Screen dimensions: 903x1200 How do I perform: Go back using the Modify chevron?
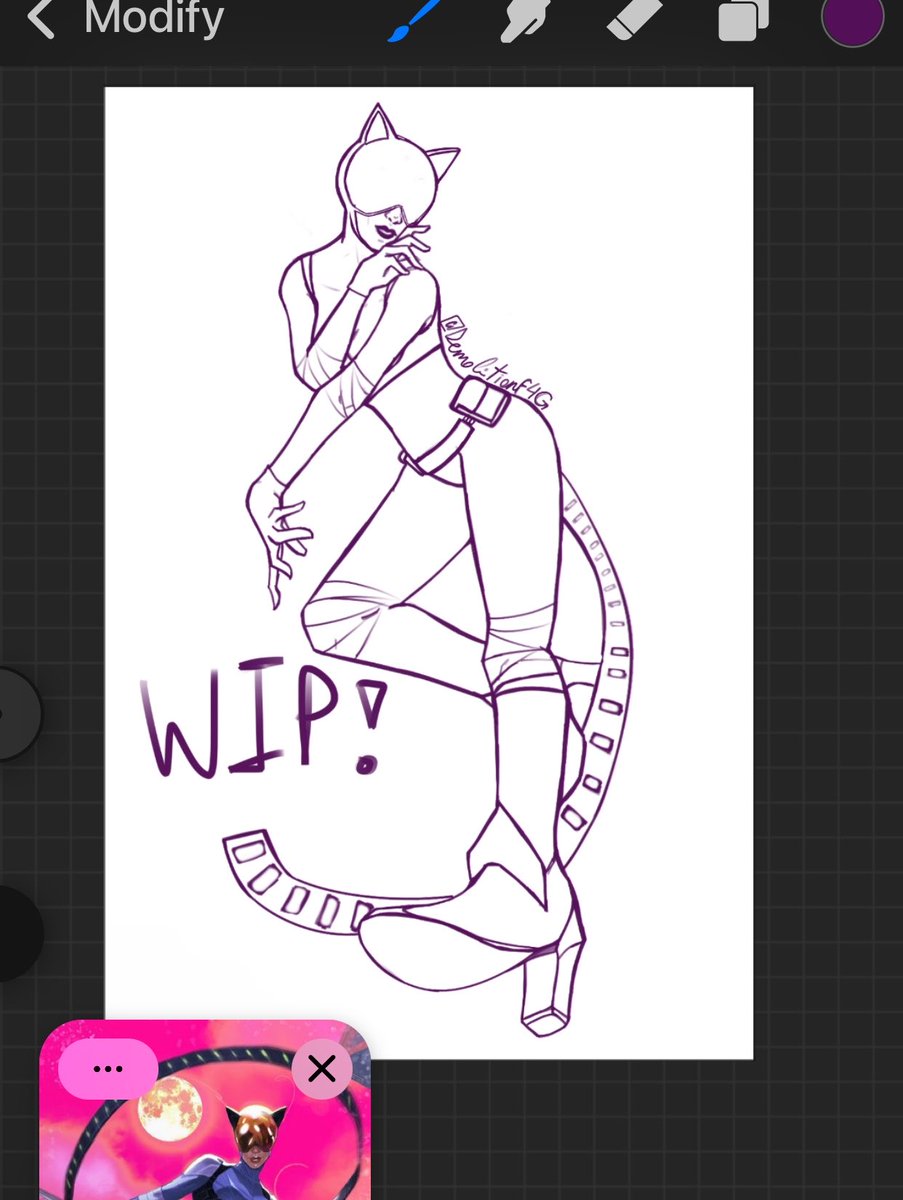tap(40, 18)
